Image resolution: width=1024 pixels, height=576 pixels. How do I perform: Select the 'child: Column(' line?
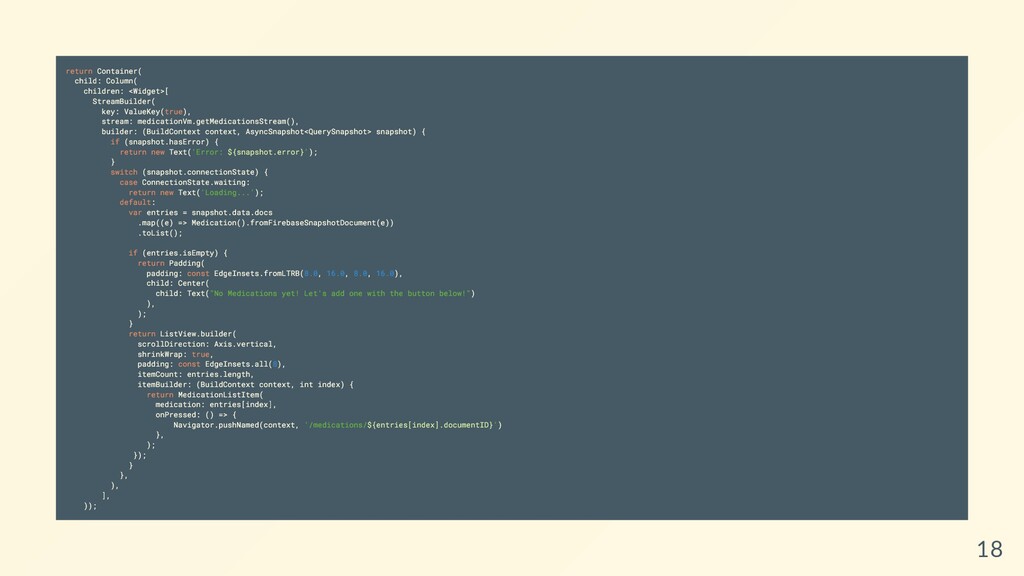(x=106, y=82)
